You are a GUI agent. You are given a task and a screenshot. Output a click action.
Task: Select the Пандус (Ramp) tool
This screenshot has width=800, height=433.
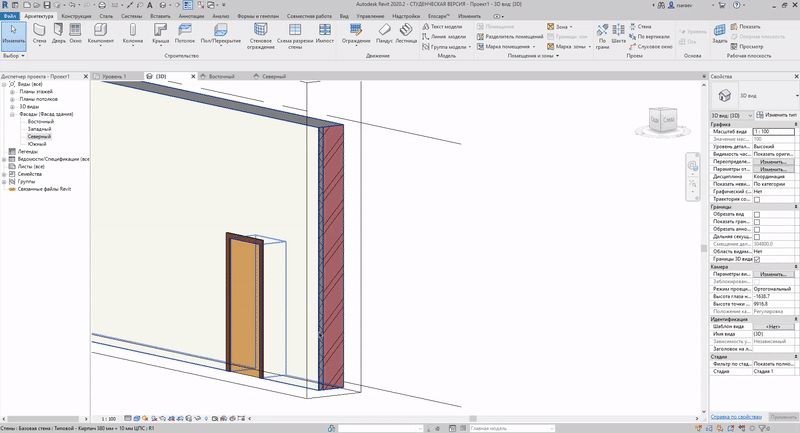pyautogui.click(x=384, y=33)
